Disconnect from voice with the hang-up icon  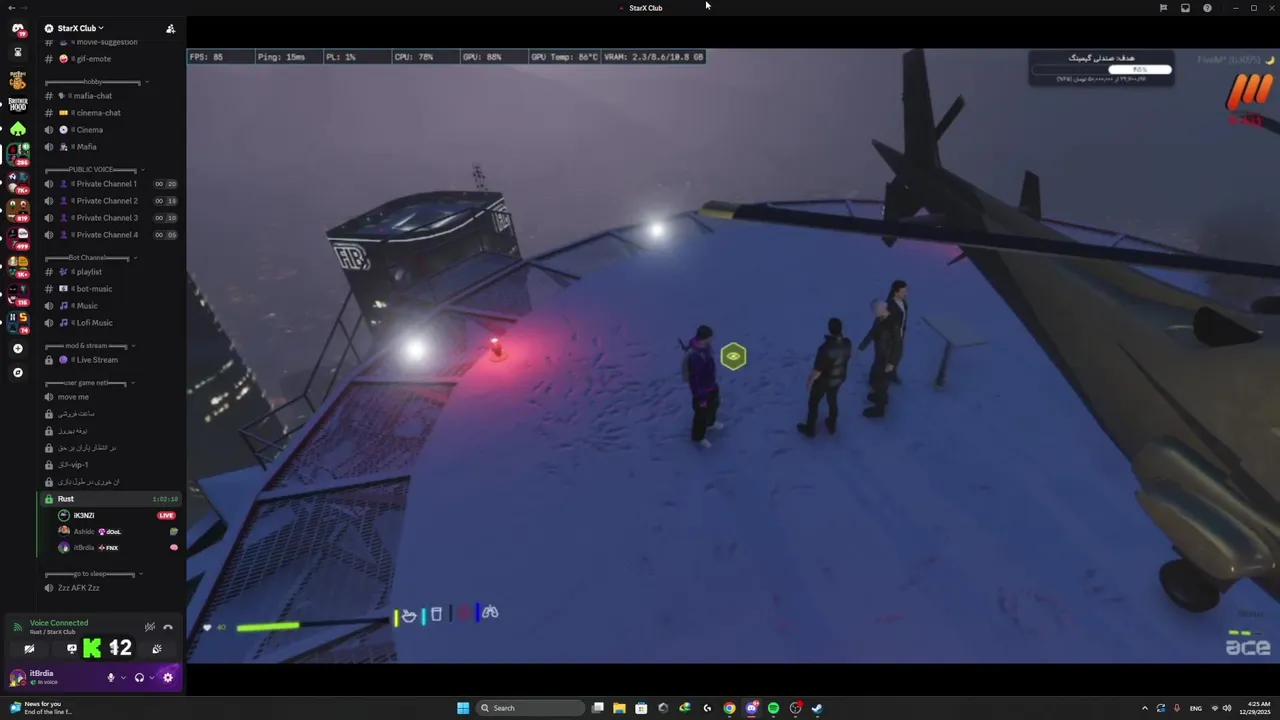168,627
